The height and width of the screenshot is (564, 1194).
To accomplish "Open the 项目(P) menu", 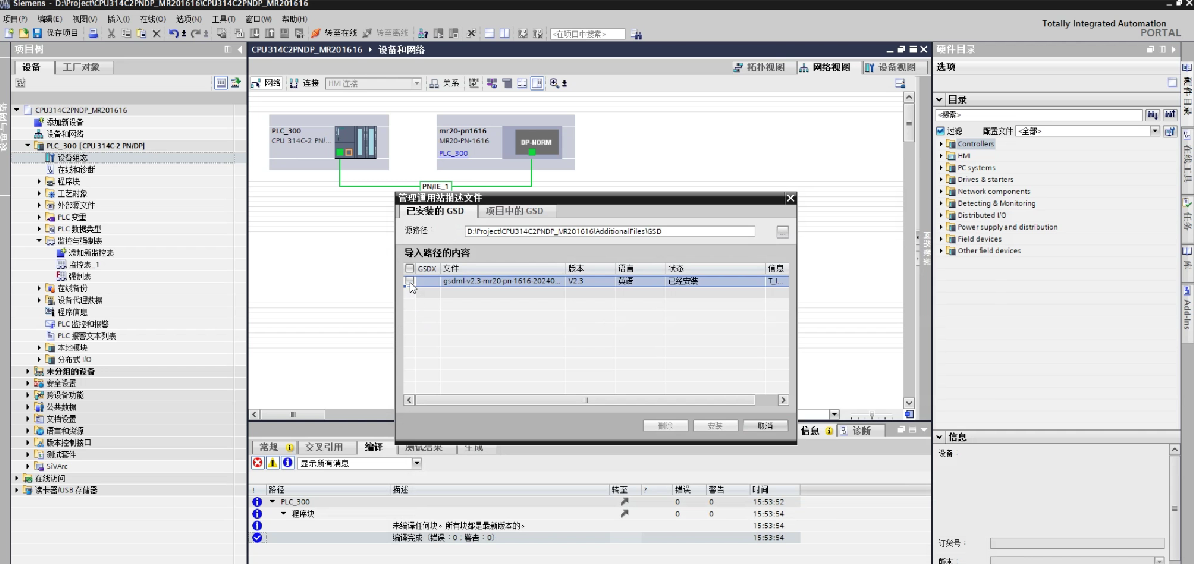I will 15,19.
